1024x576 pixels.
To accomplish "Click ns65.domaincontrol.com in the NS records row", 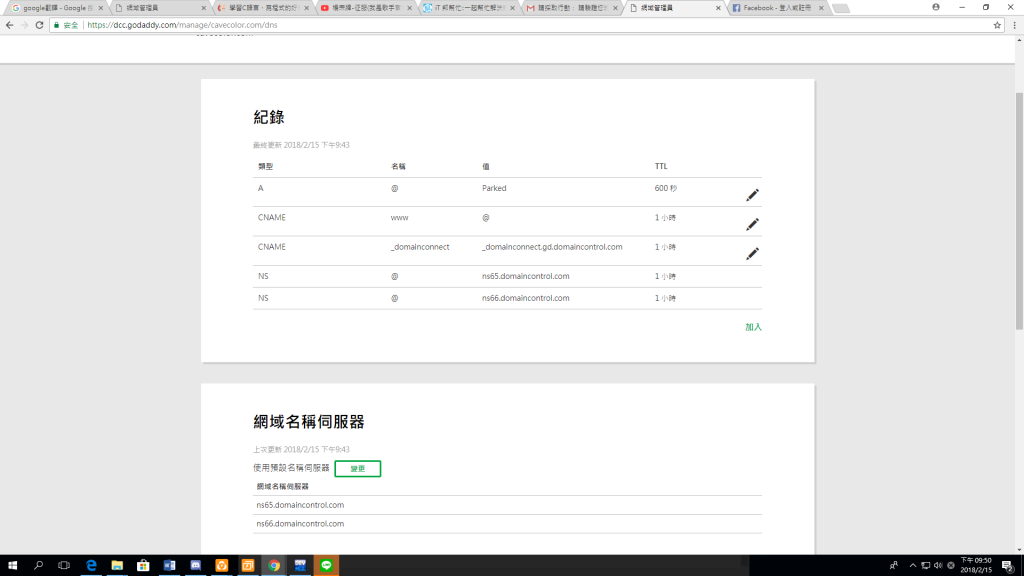I will click(526, 276).
